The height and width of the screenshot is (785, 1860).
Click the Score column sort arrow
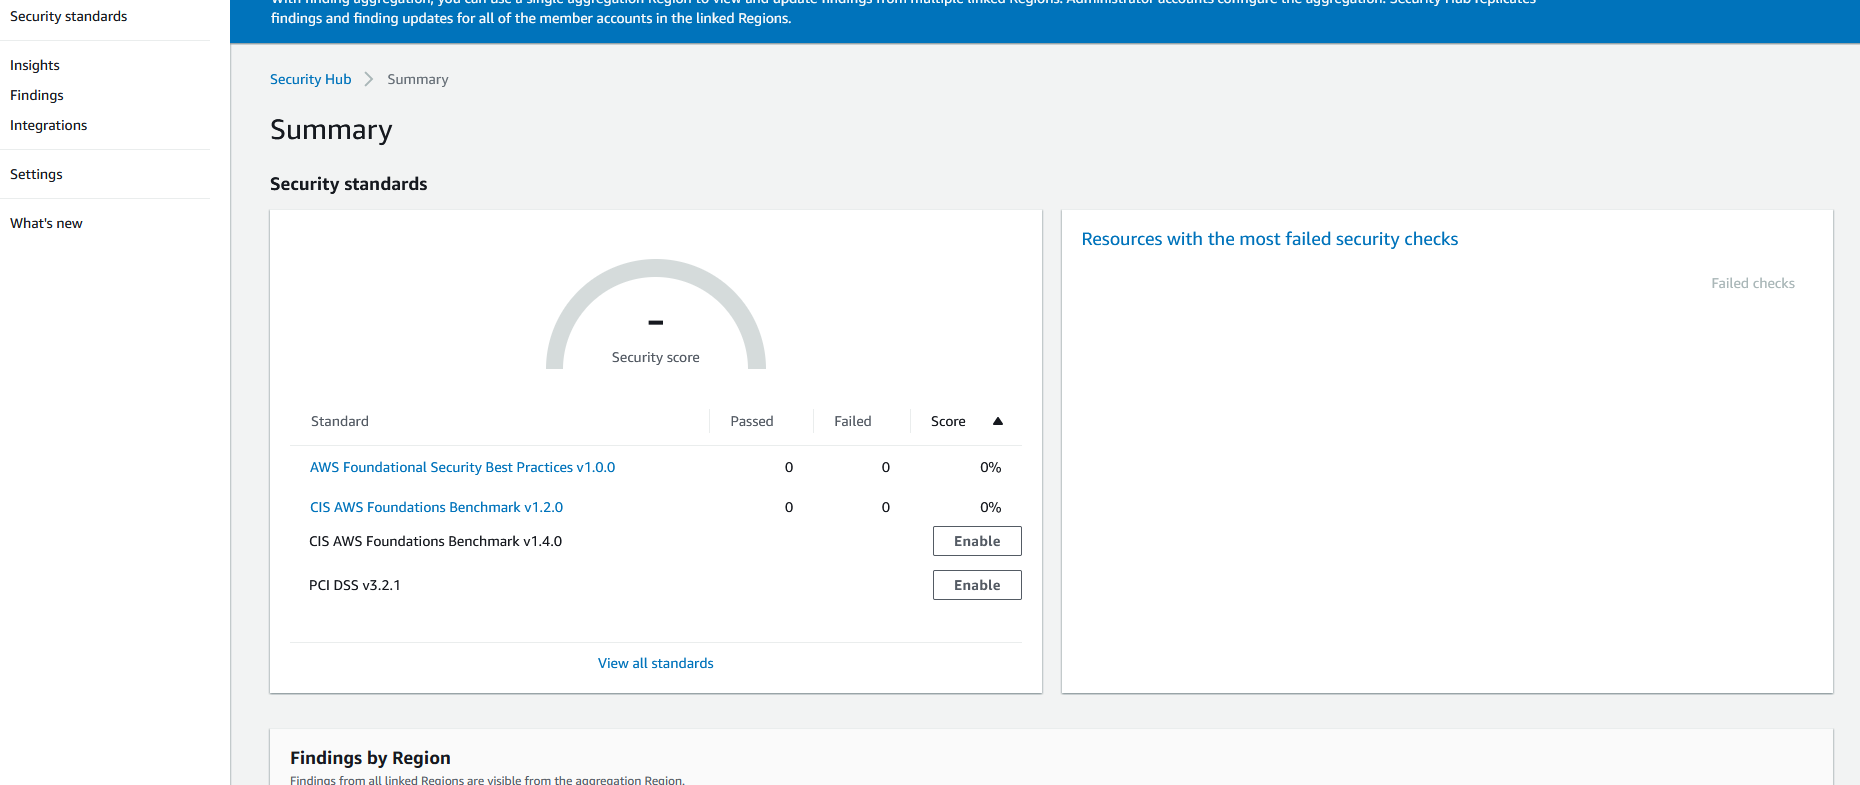point(997,421)
